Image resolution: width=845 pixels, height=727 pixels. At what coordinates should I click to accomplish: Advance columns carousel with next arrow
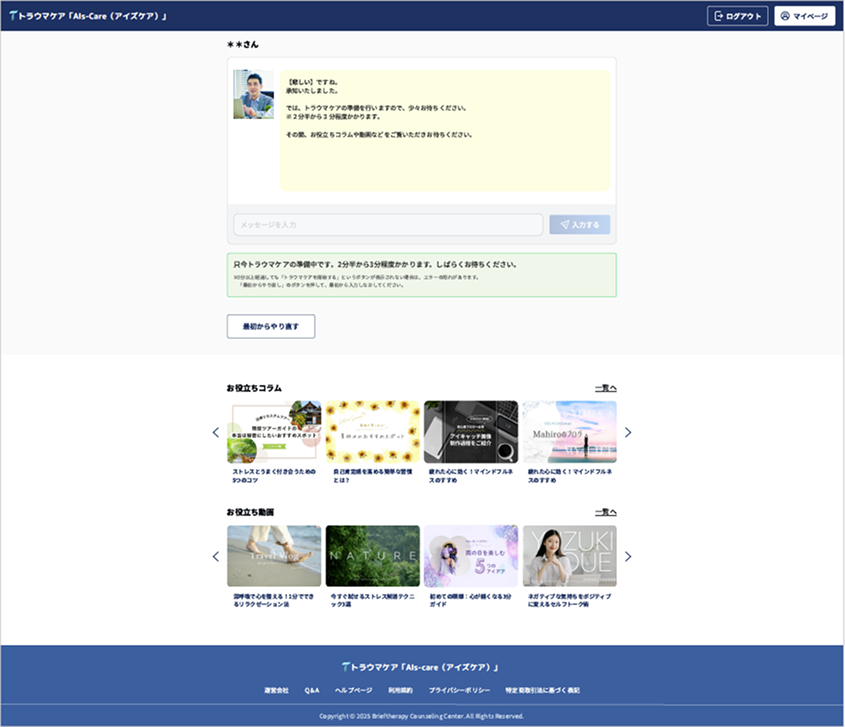628,432
